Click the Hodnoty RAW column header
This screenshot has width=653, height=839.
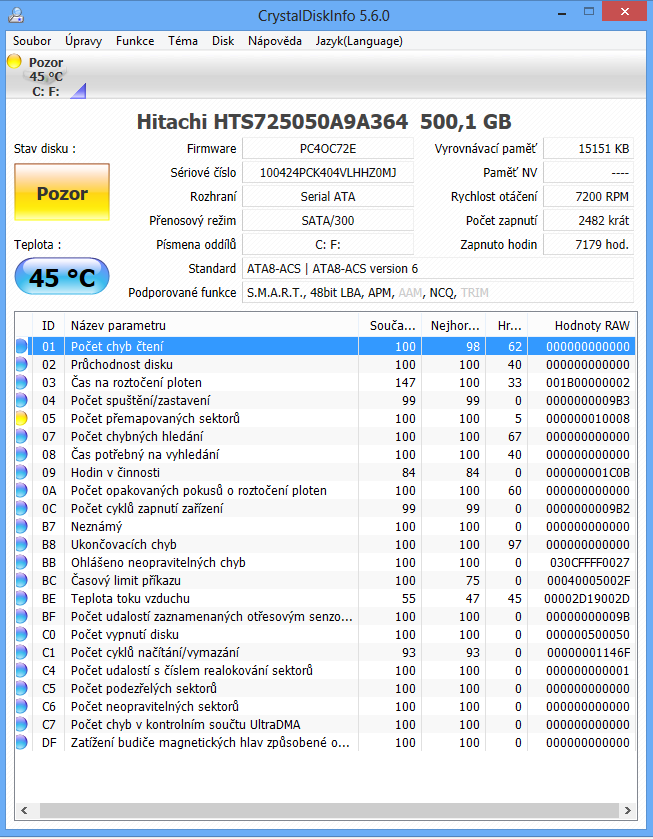[582, 325]
